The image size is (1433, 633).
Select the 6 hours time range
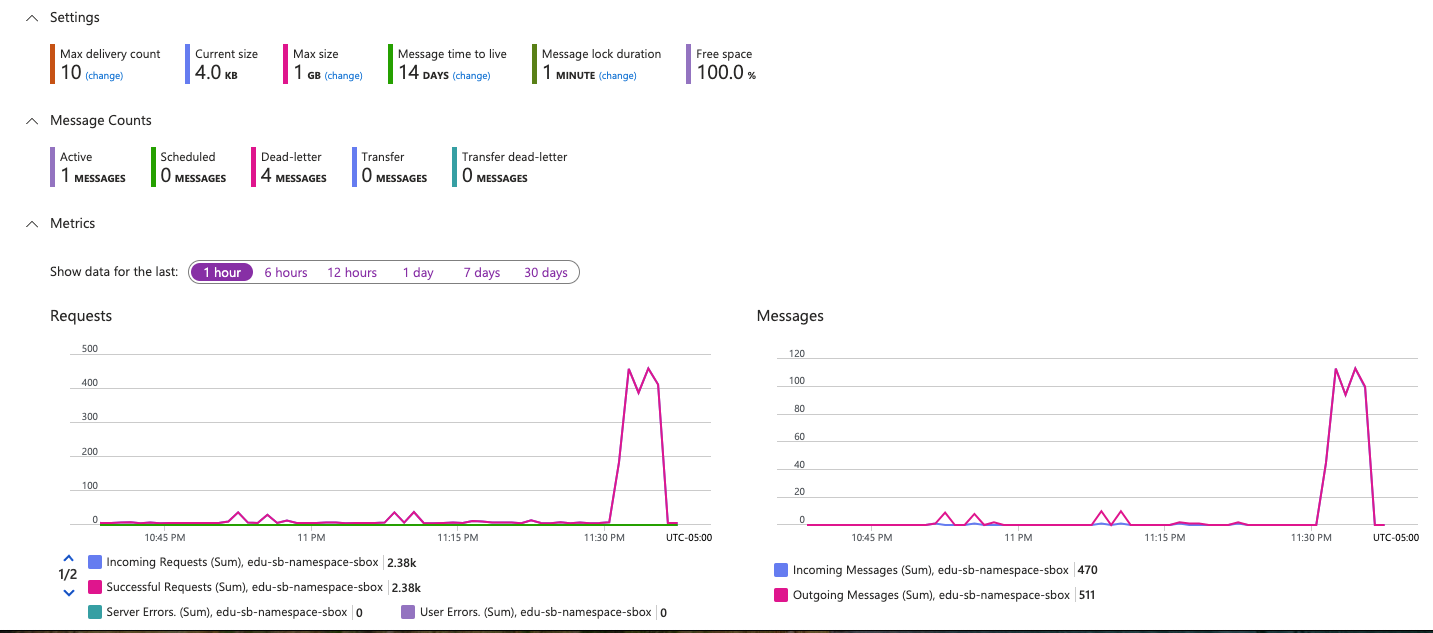(286, 272)
